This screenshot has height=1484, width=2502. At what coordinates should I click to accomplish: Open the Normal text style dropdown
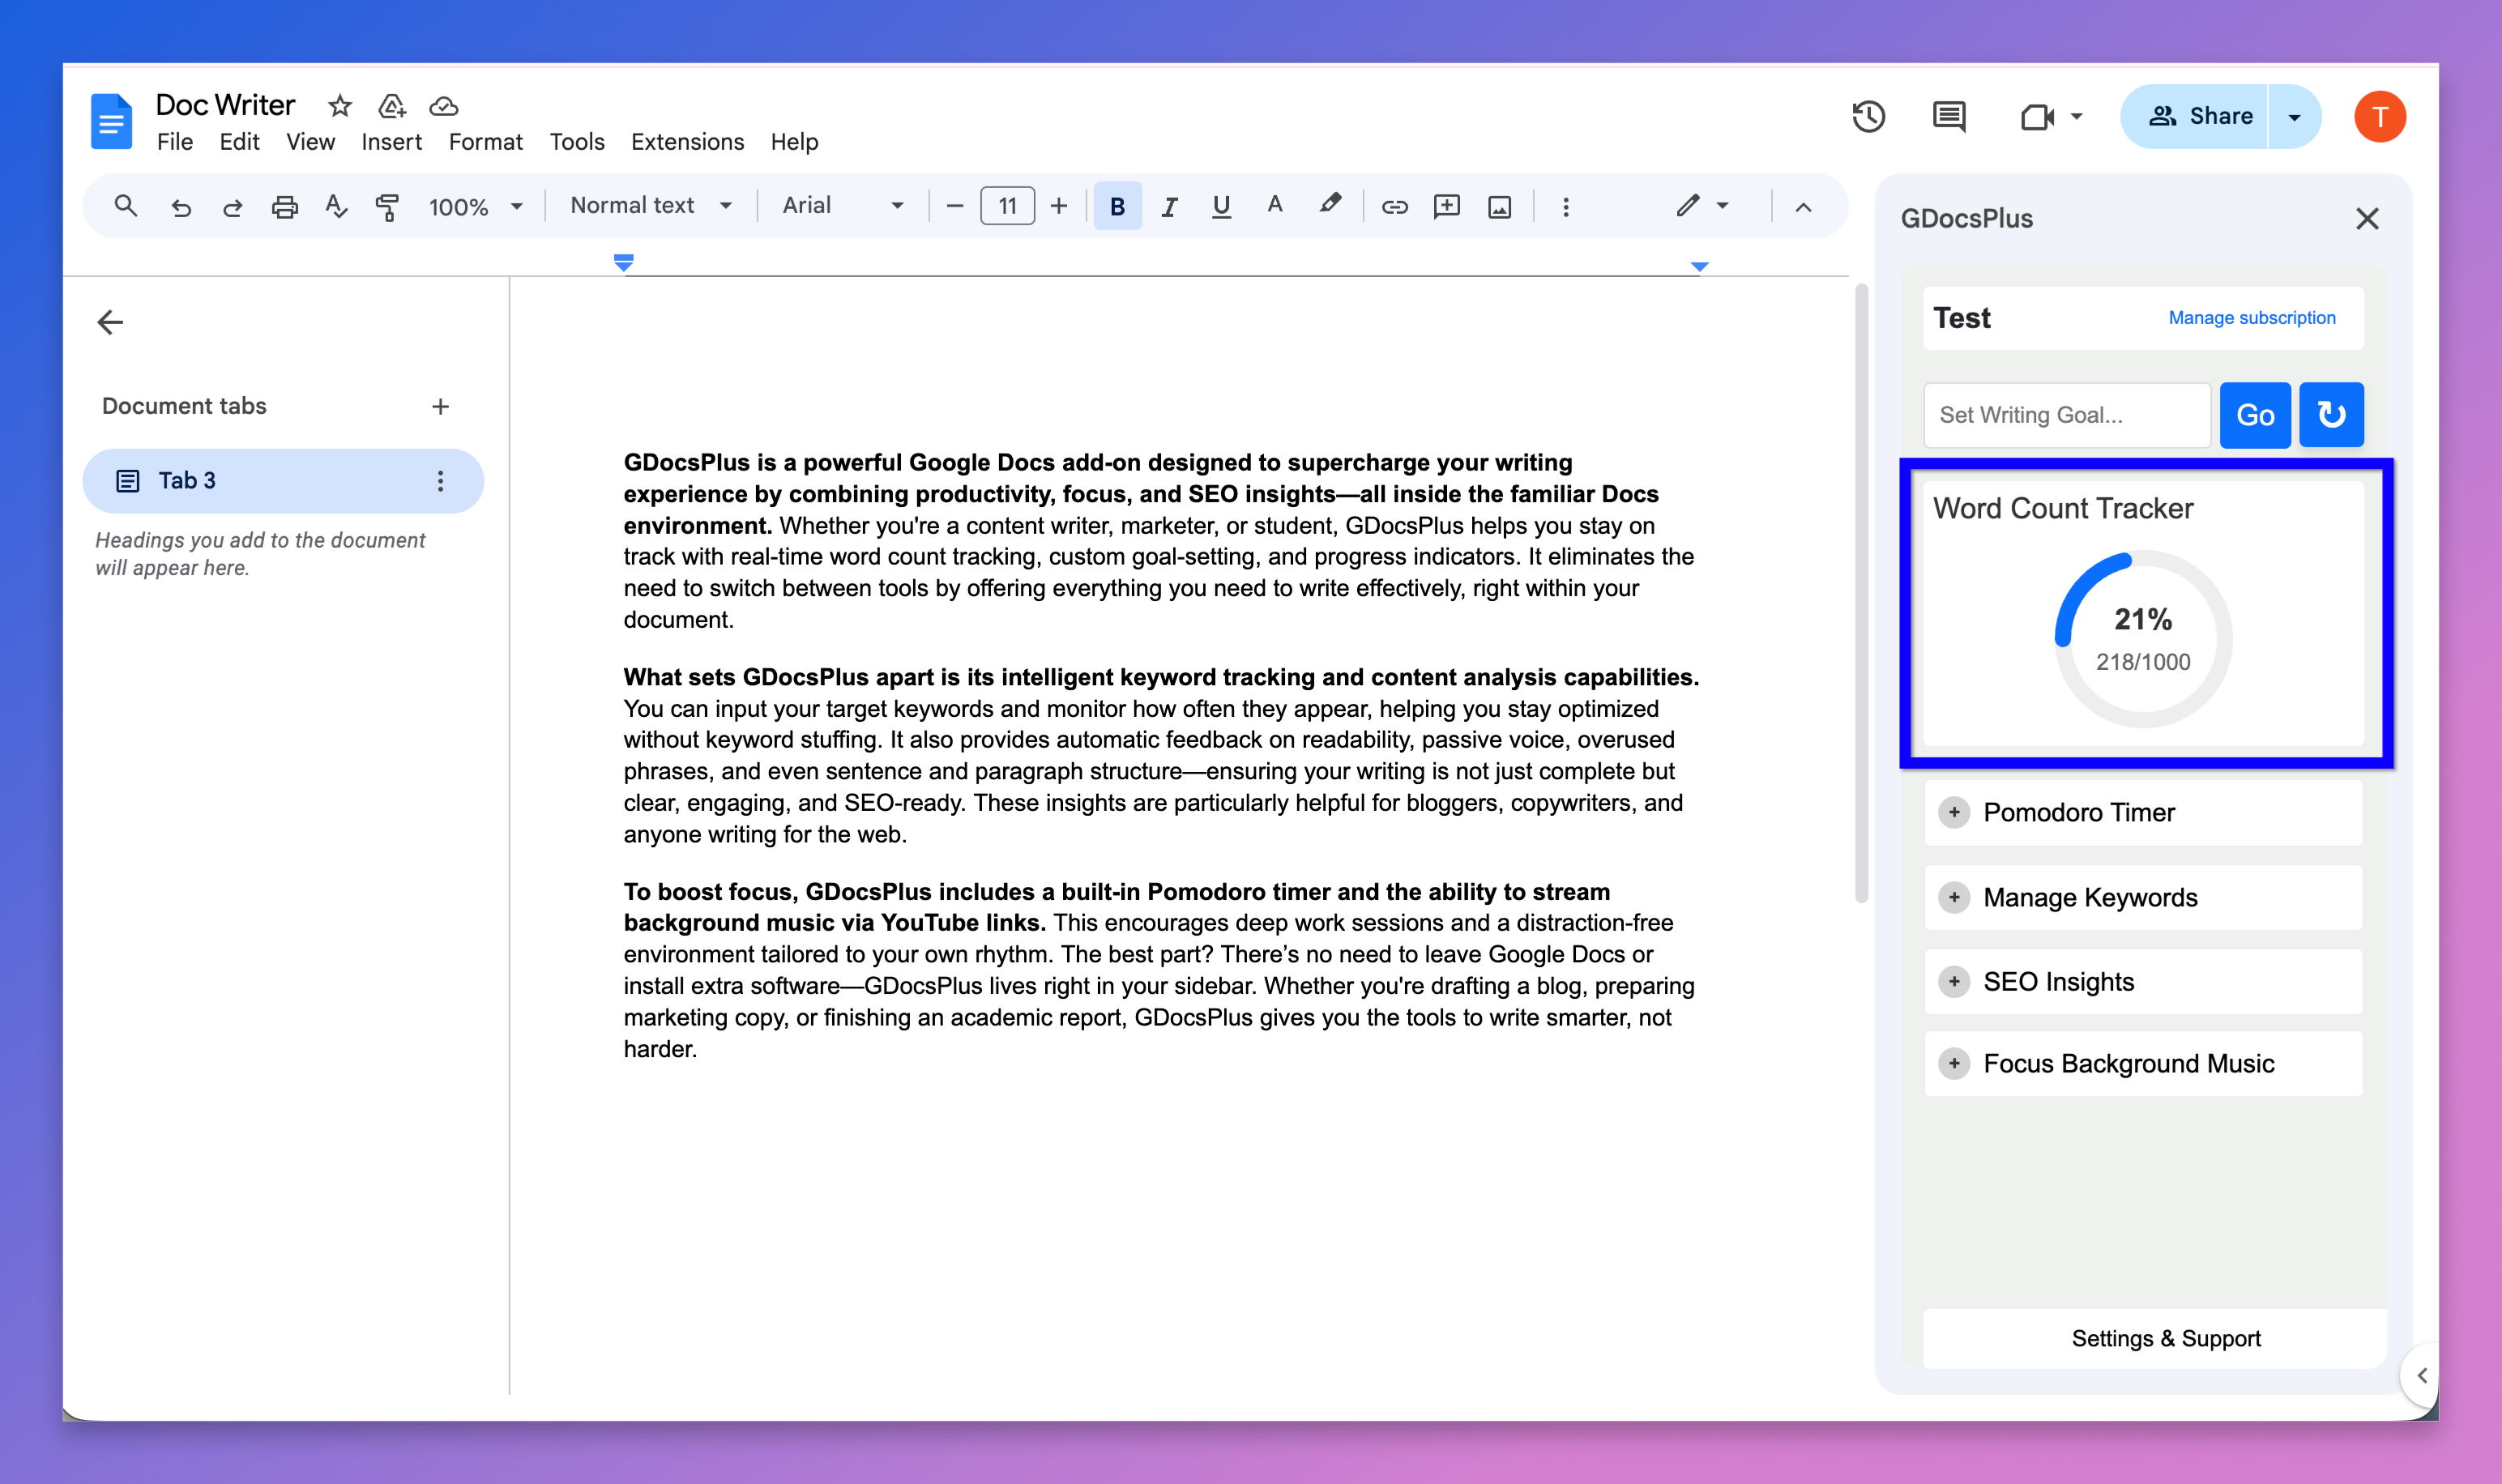[650, 205]
